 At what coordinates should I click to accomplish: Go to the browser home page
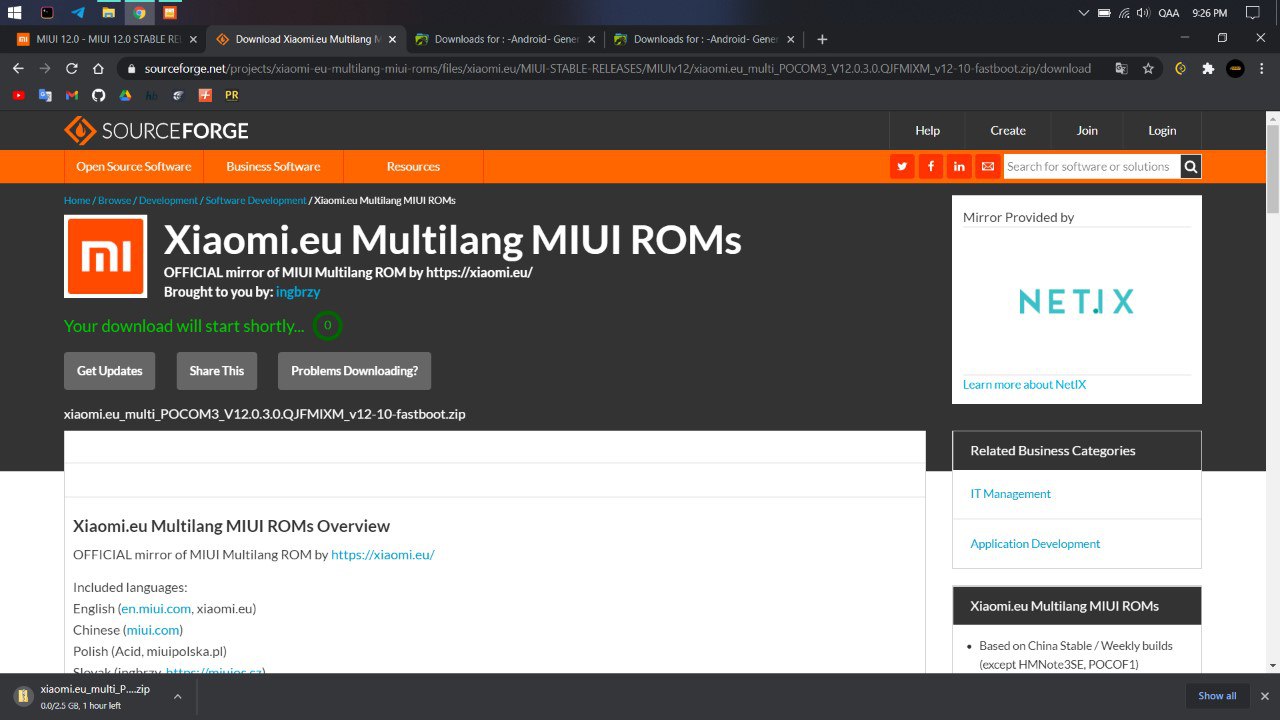pyautogui.click(x=98, y=68)
